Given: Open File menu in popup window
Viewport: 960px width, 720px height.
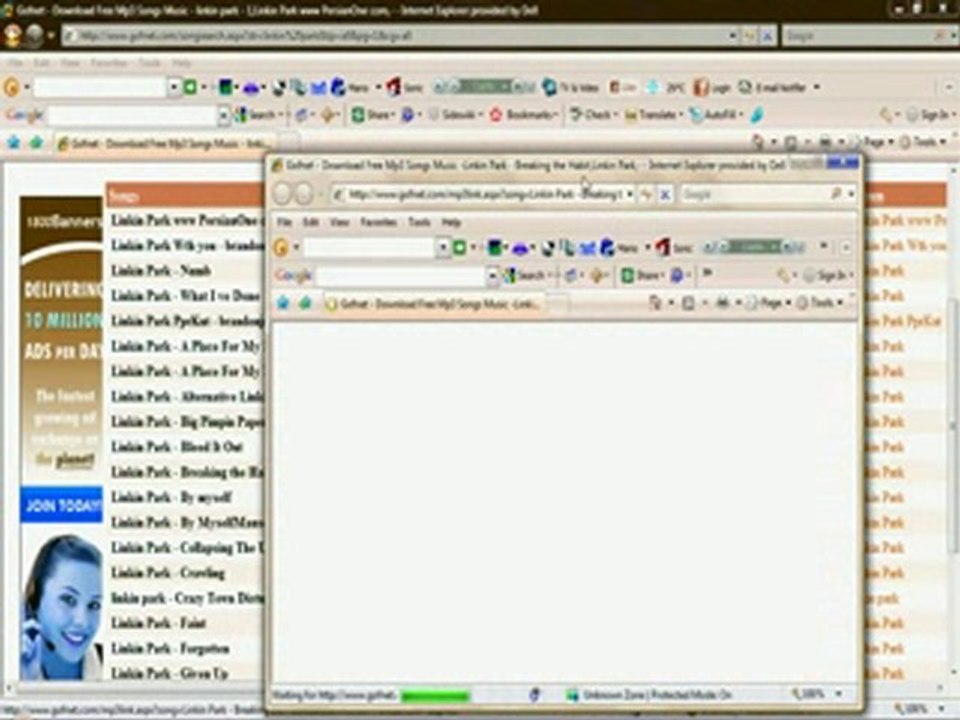Looking at the screenshot, I should 284,222.
